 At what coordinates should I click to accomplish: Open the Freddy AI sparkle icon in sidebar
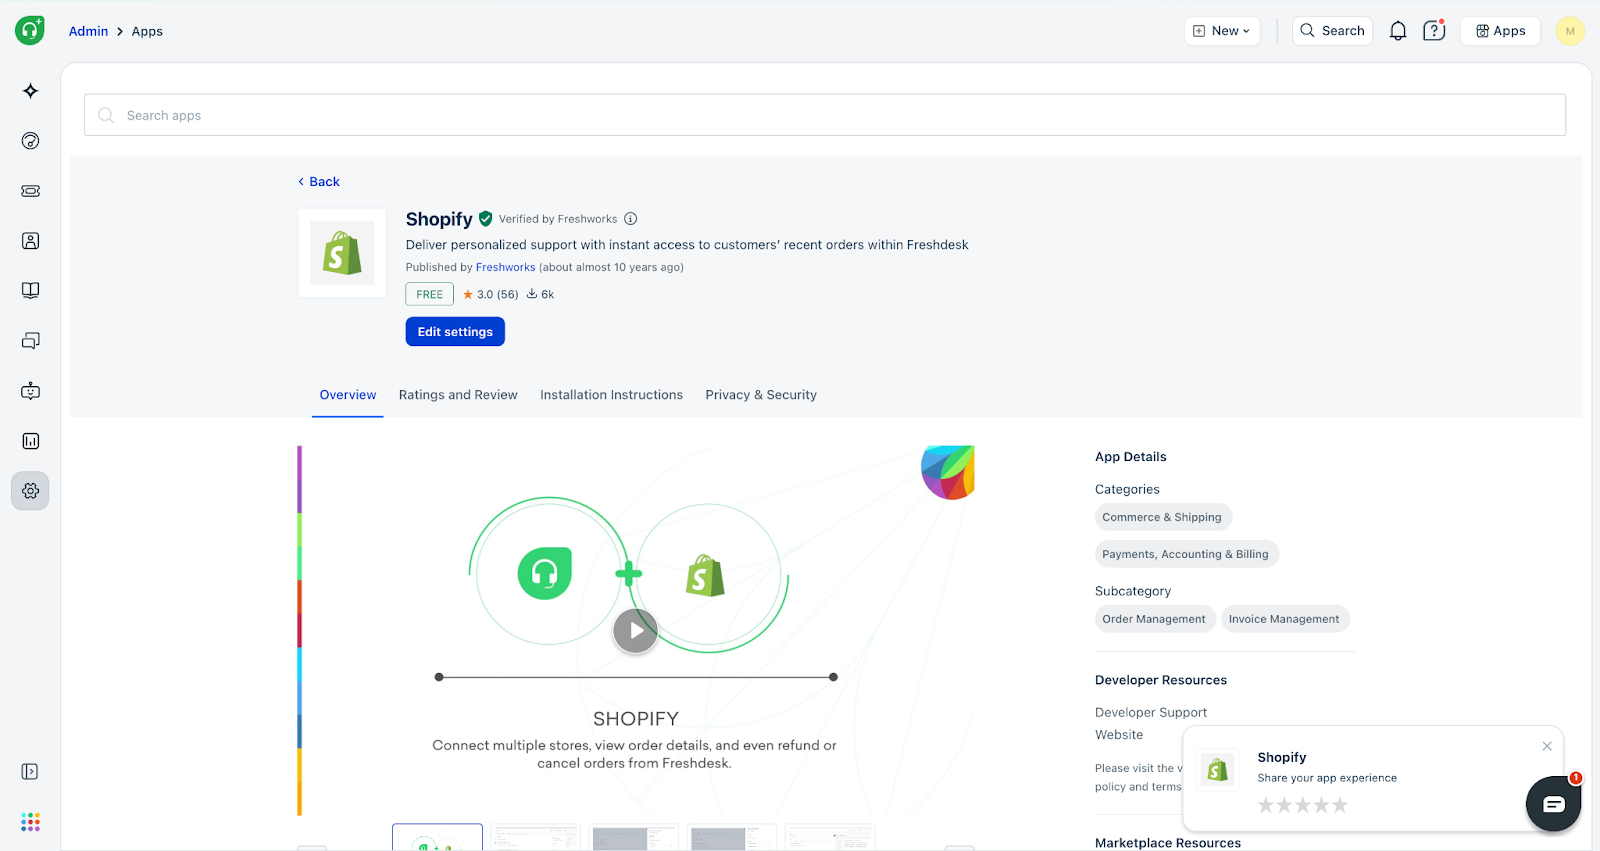click(x=31, y=91)
